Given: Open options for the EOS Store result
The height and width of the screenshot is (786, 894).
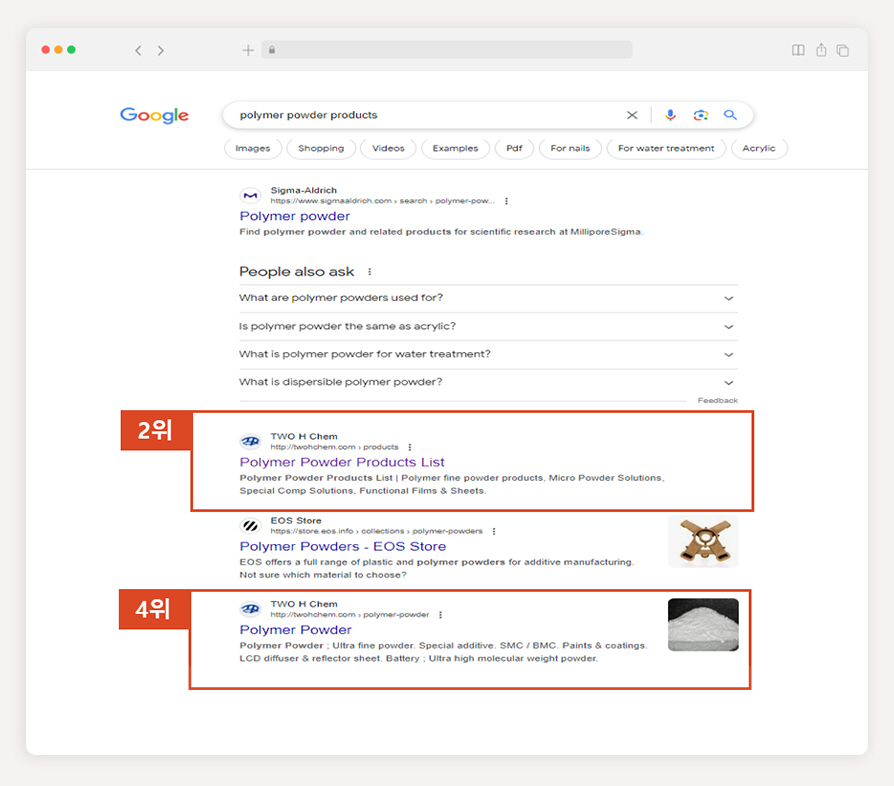Looking at the screenshot, I should [494, 531].
